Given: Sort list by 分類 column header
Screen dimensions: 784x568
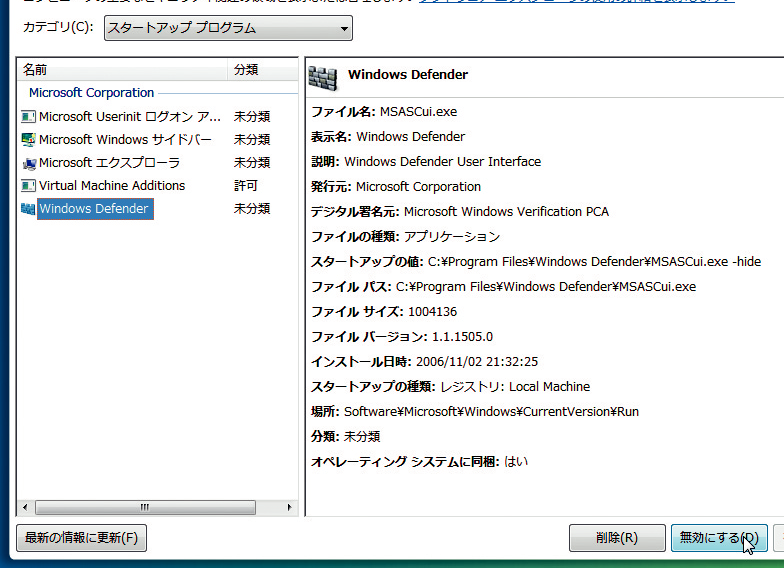Looking at the screenshot, I should (262, 70).
